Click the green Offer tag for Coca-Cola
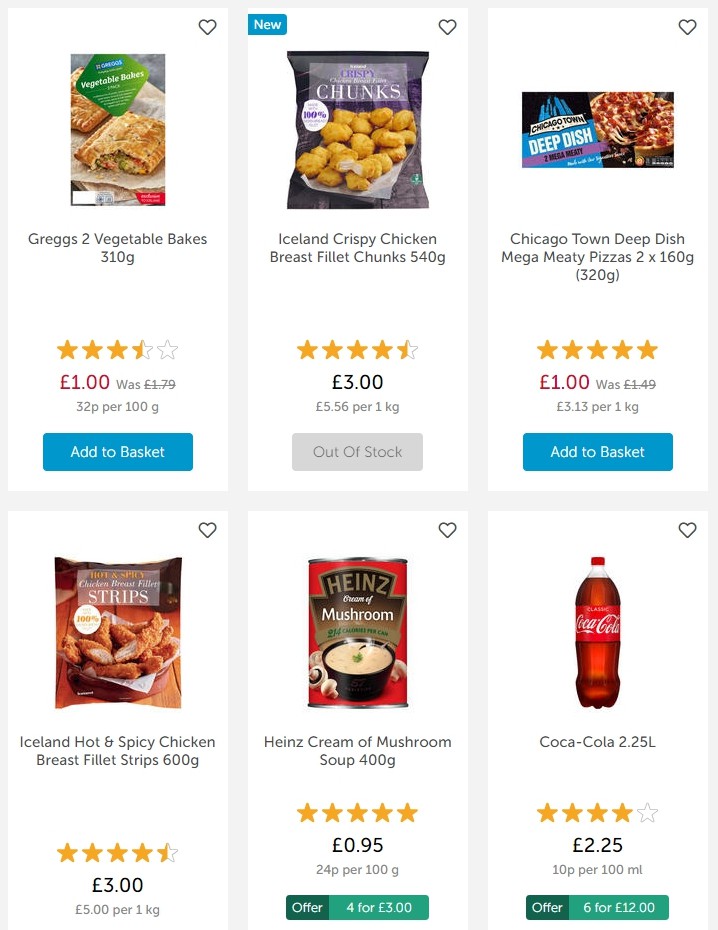The image size is (718, 930). (x=547, y=907)
